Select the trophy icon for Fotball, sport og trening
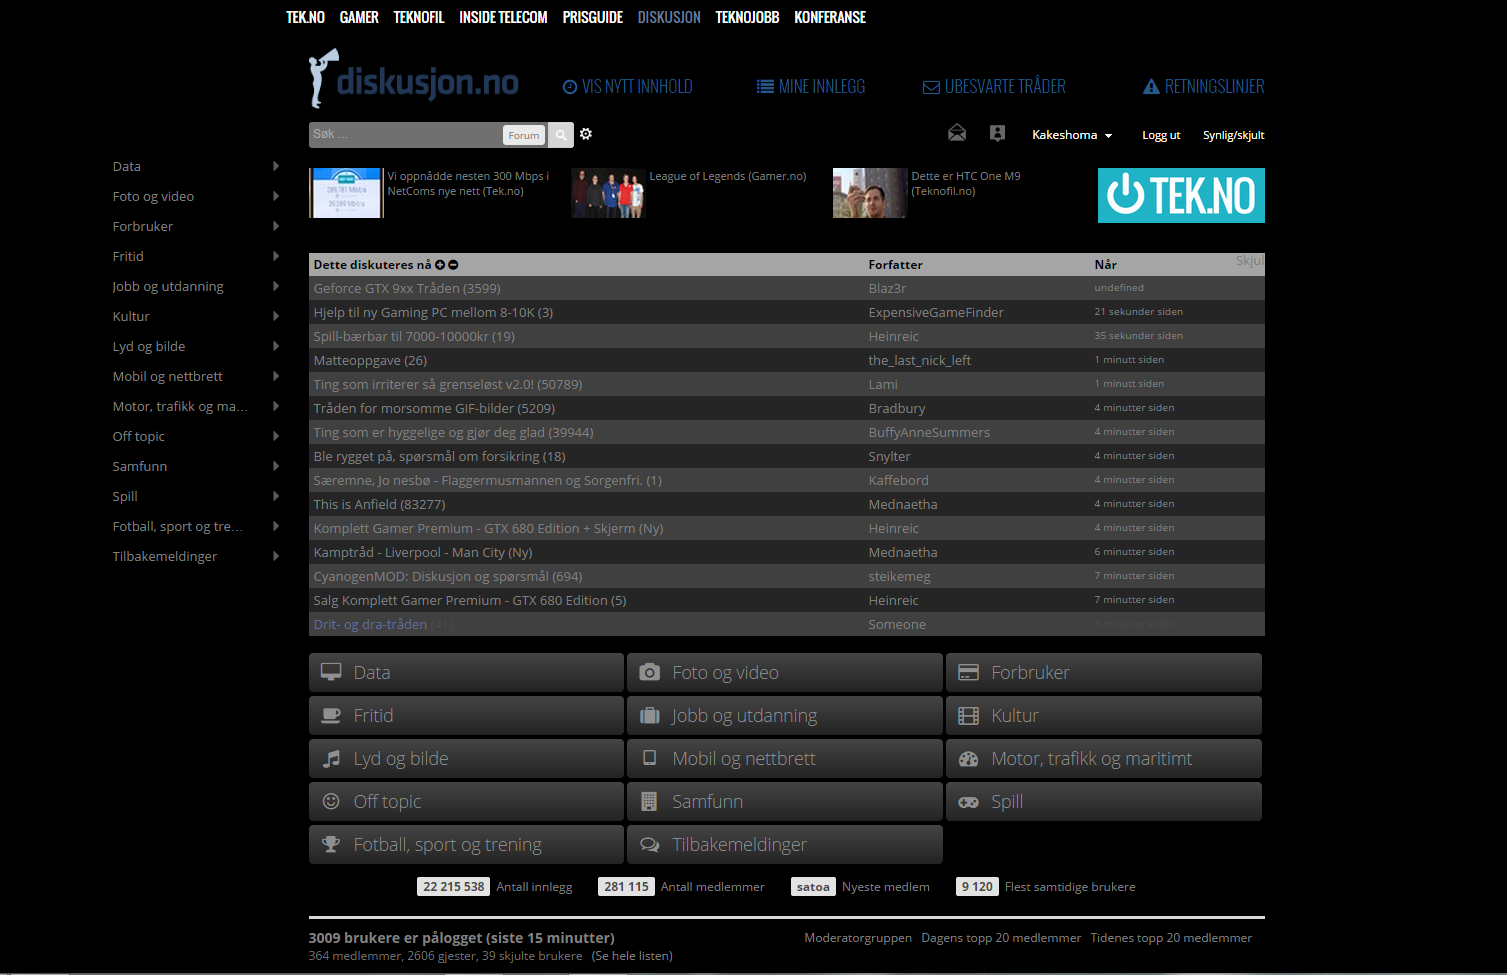 (330, 843)
